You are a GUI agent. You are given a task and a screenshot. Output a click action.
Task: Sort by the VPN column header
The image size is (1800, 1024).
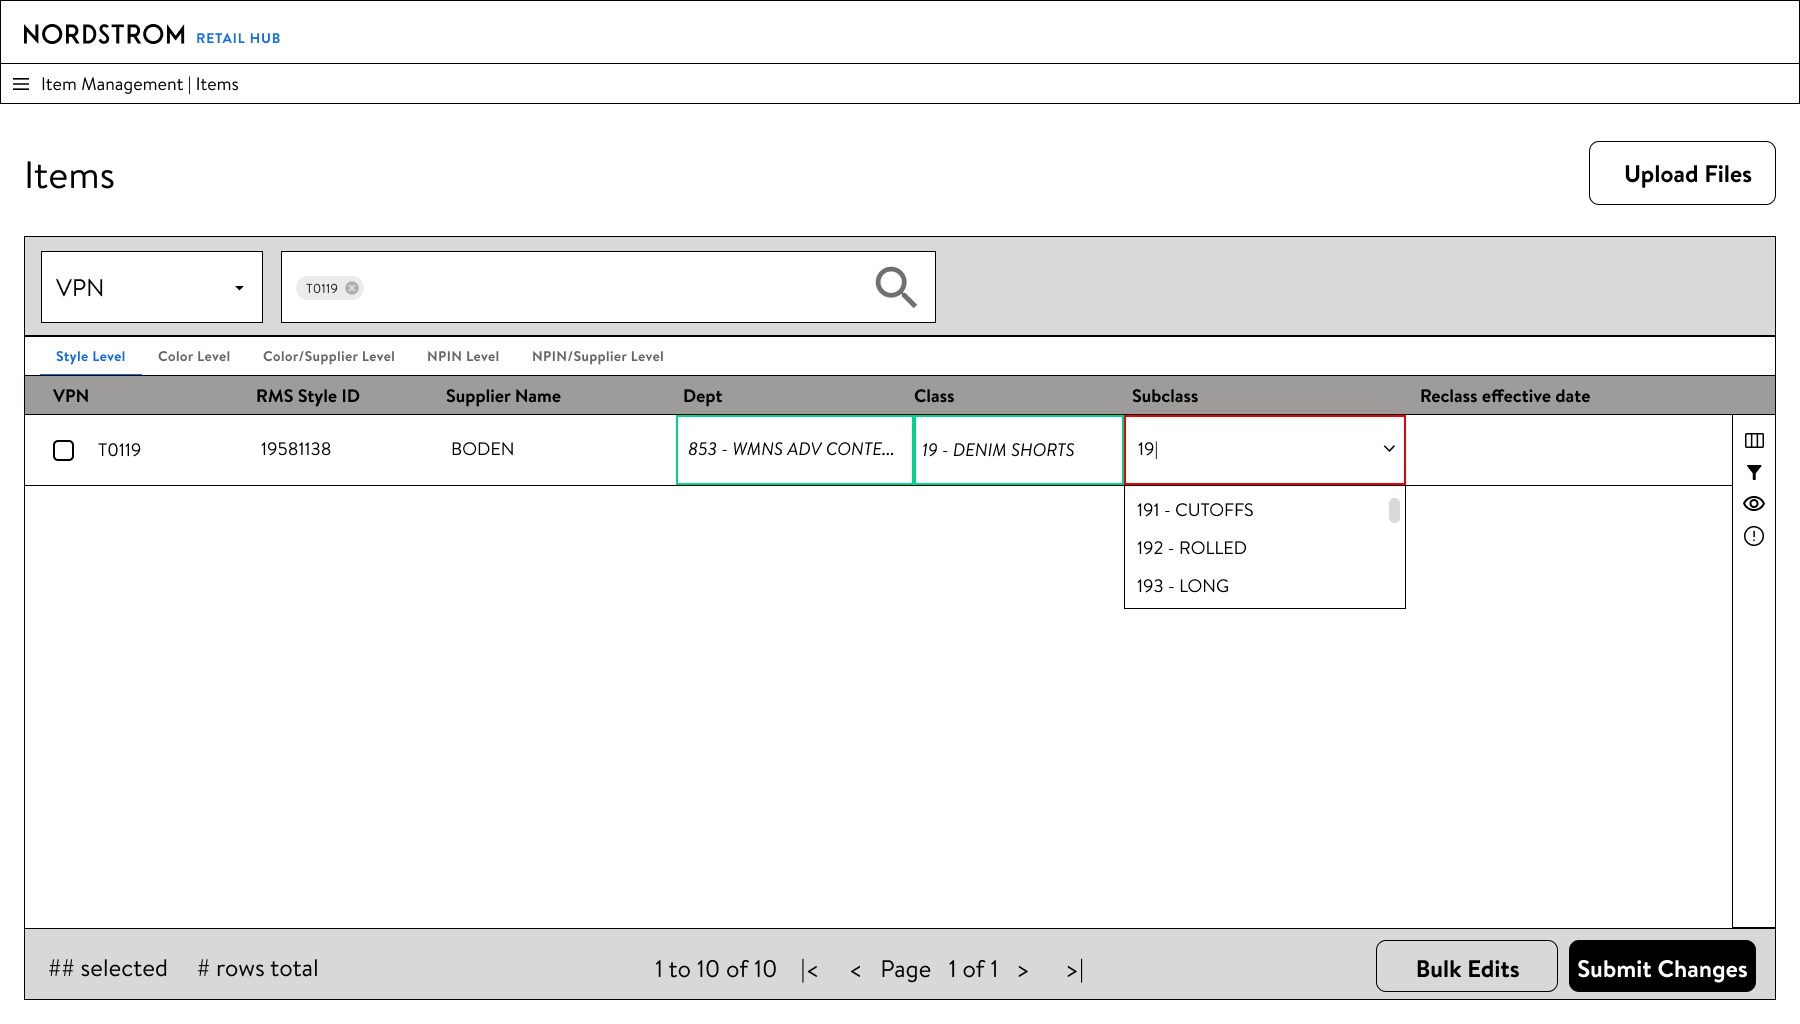[71, 396]
